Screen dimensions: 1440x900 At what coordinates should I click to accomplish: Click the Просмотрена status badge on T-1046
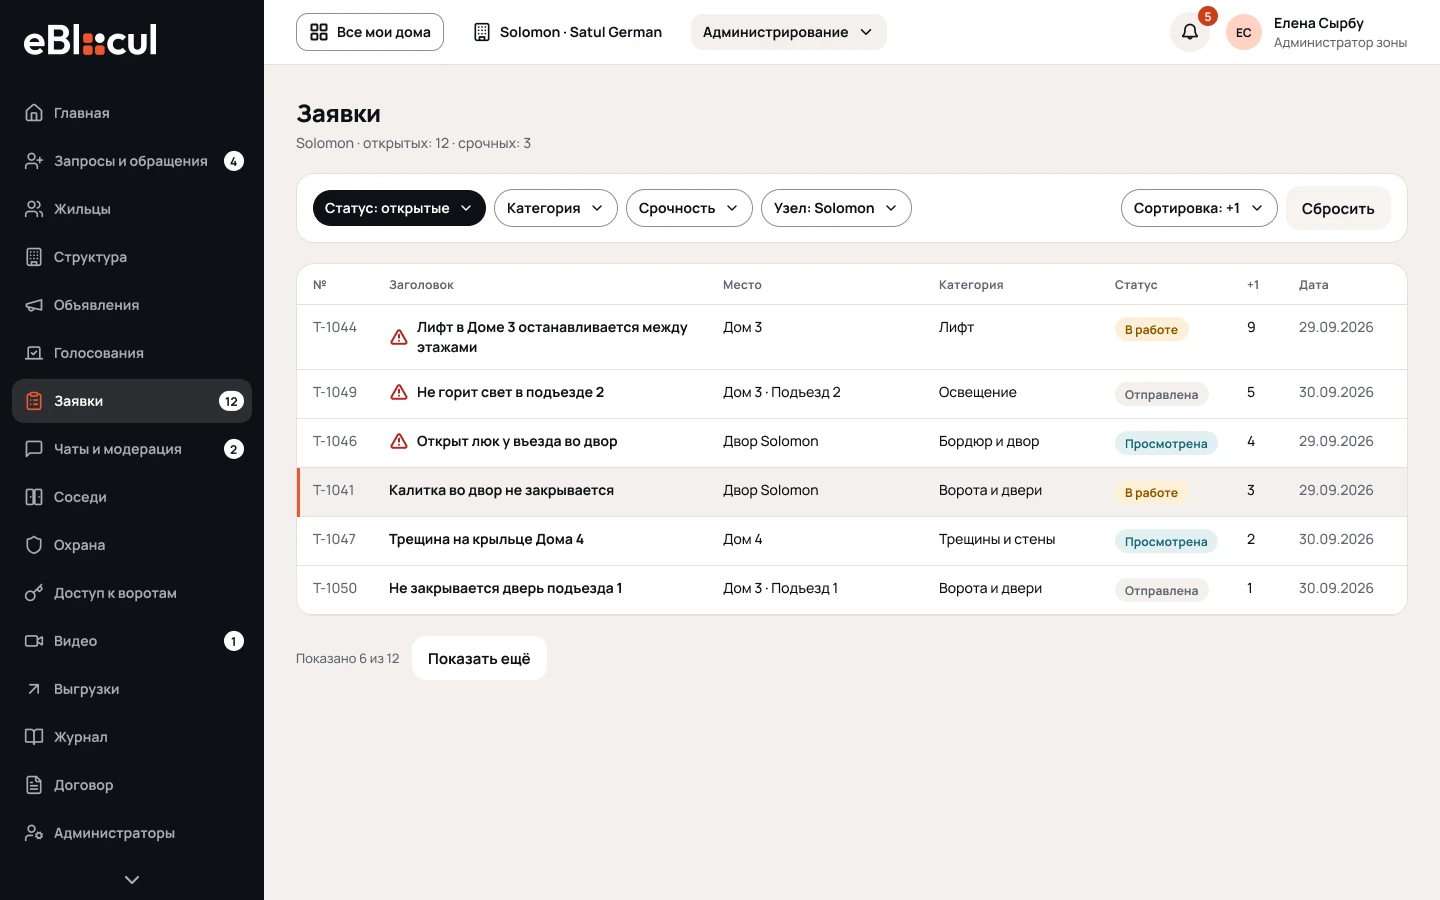coord(1166,443)
